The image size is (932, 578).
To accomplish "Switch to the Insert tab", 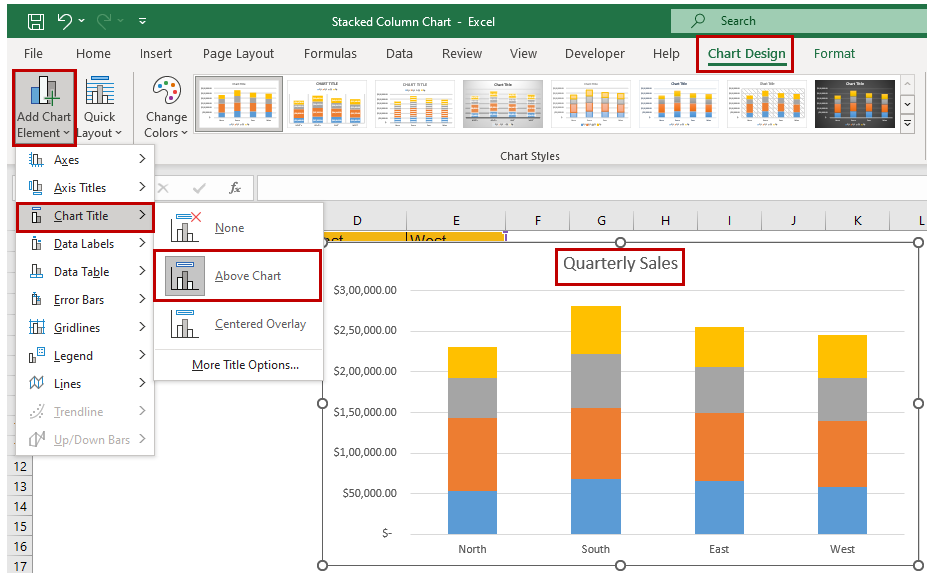I will pos(156,54).
